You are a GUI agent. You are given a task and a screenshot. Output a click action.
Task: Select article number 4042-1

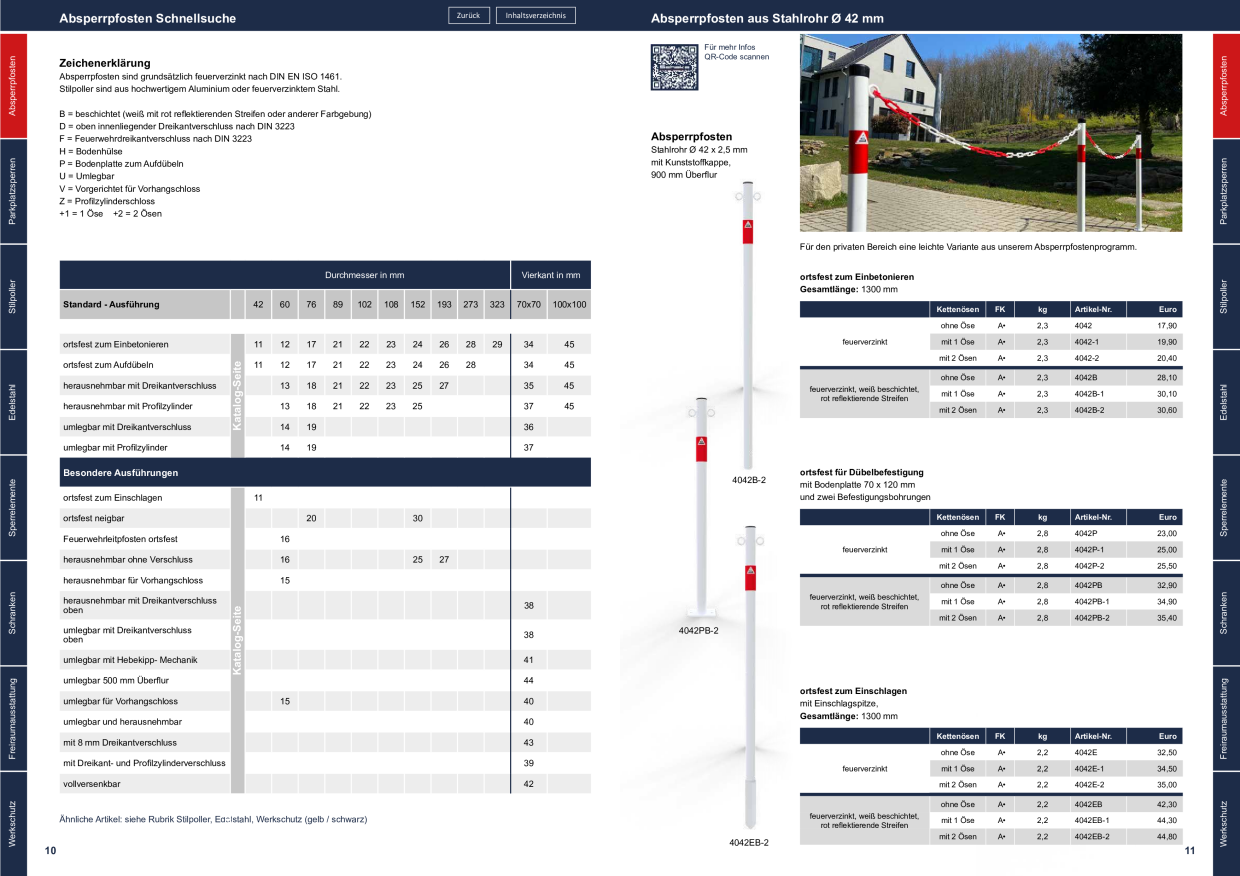point(1087,341)
